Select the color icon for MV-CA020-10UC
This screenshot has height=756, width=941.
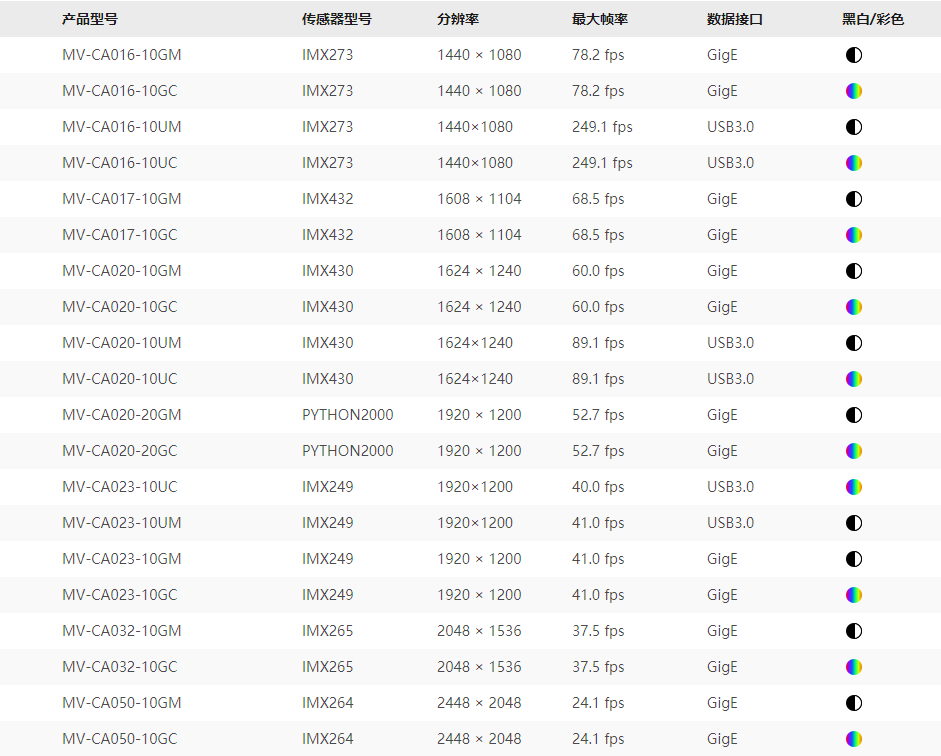tap(853, 379)
